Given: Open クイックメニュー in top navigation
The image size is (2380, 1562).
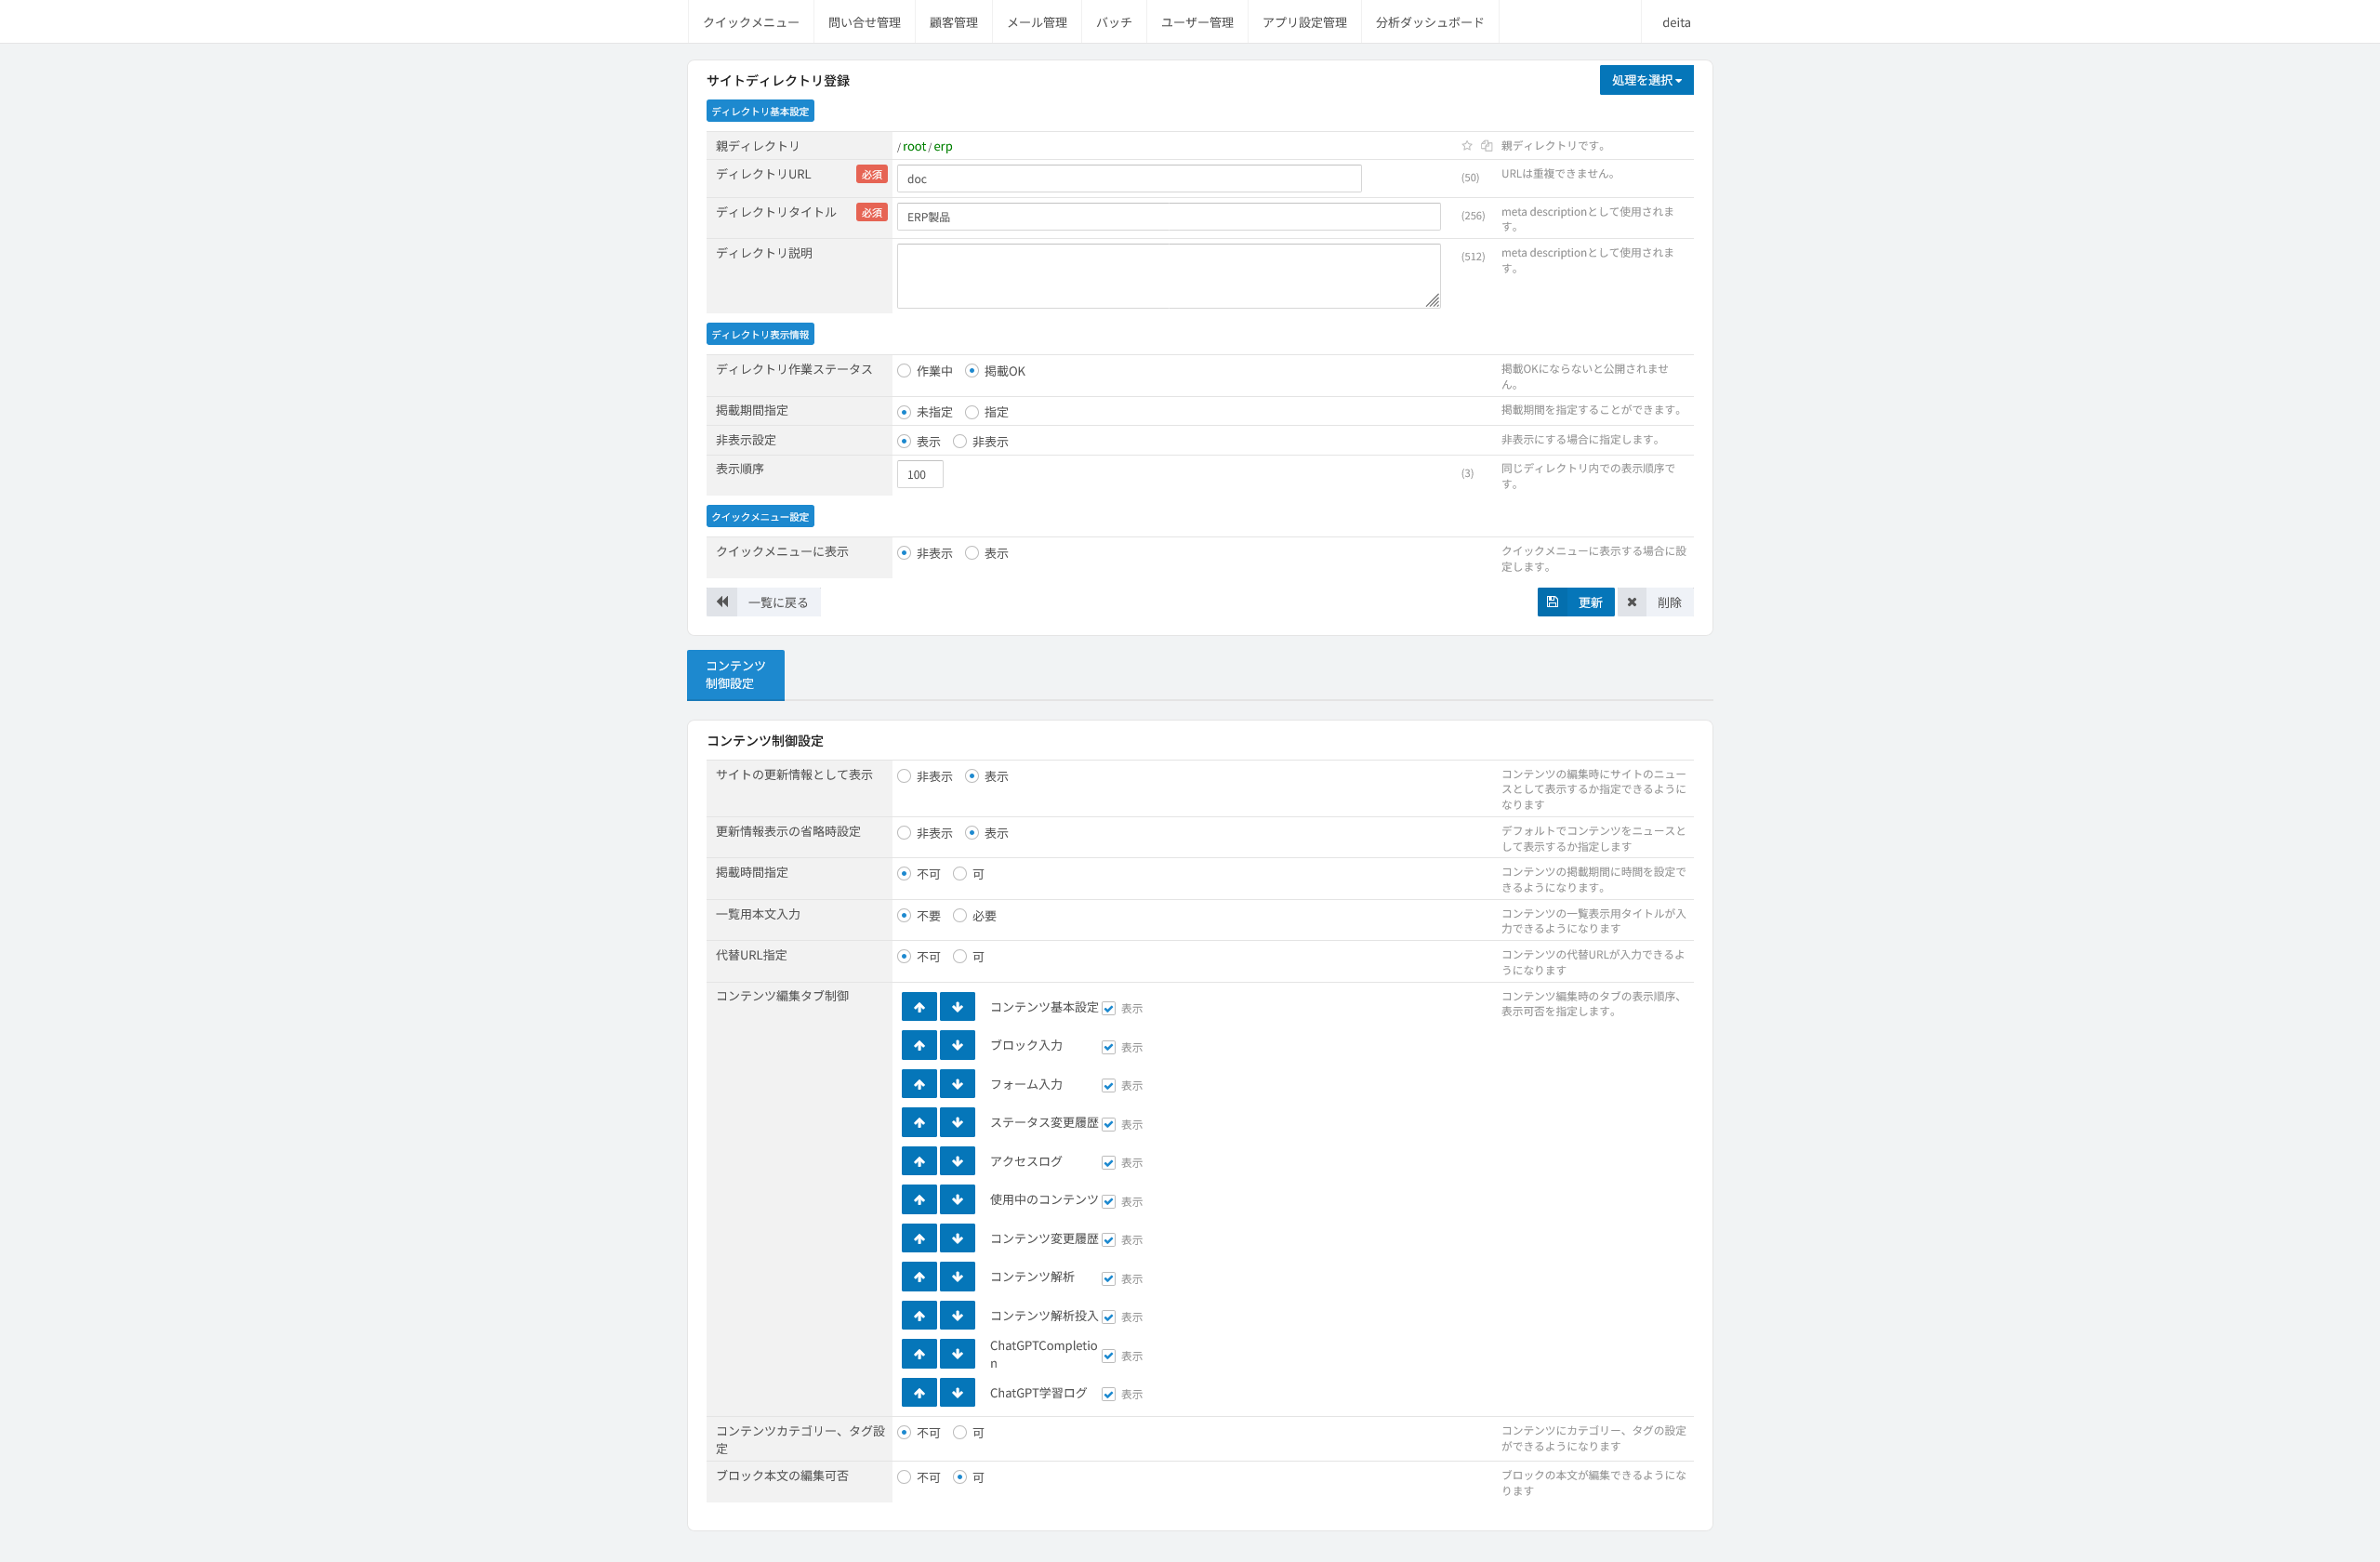Looking at the screenshot, I should pyautogui.click(x=751, y=22).
